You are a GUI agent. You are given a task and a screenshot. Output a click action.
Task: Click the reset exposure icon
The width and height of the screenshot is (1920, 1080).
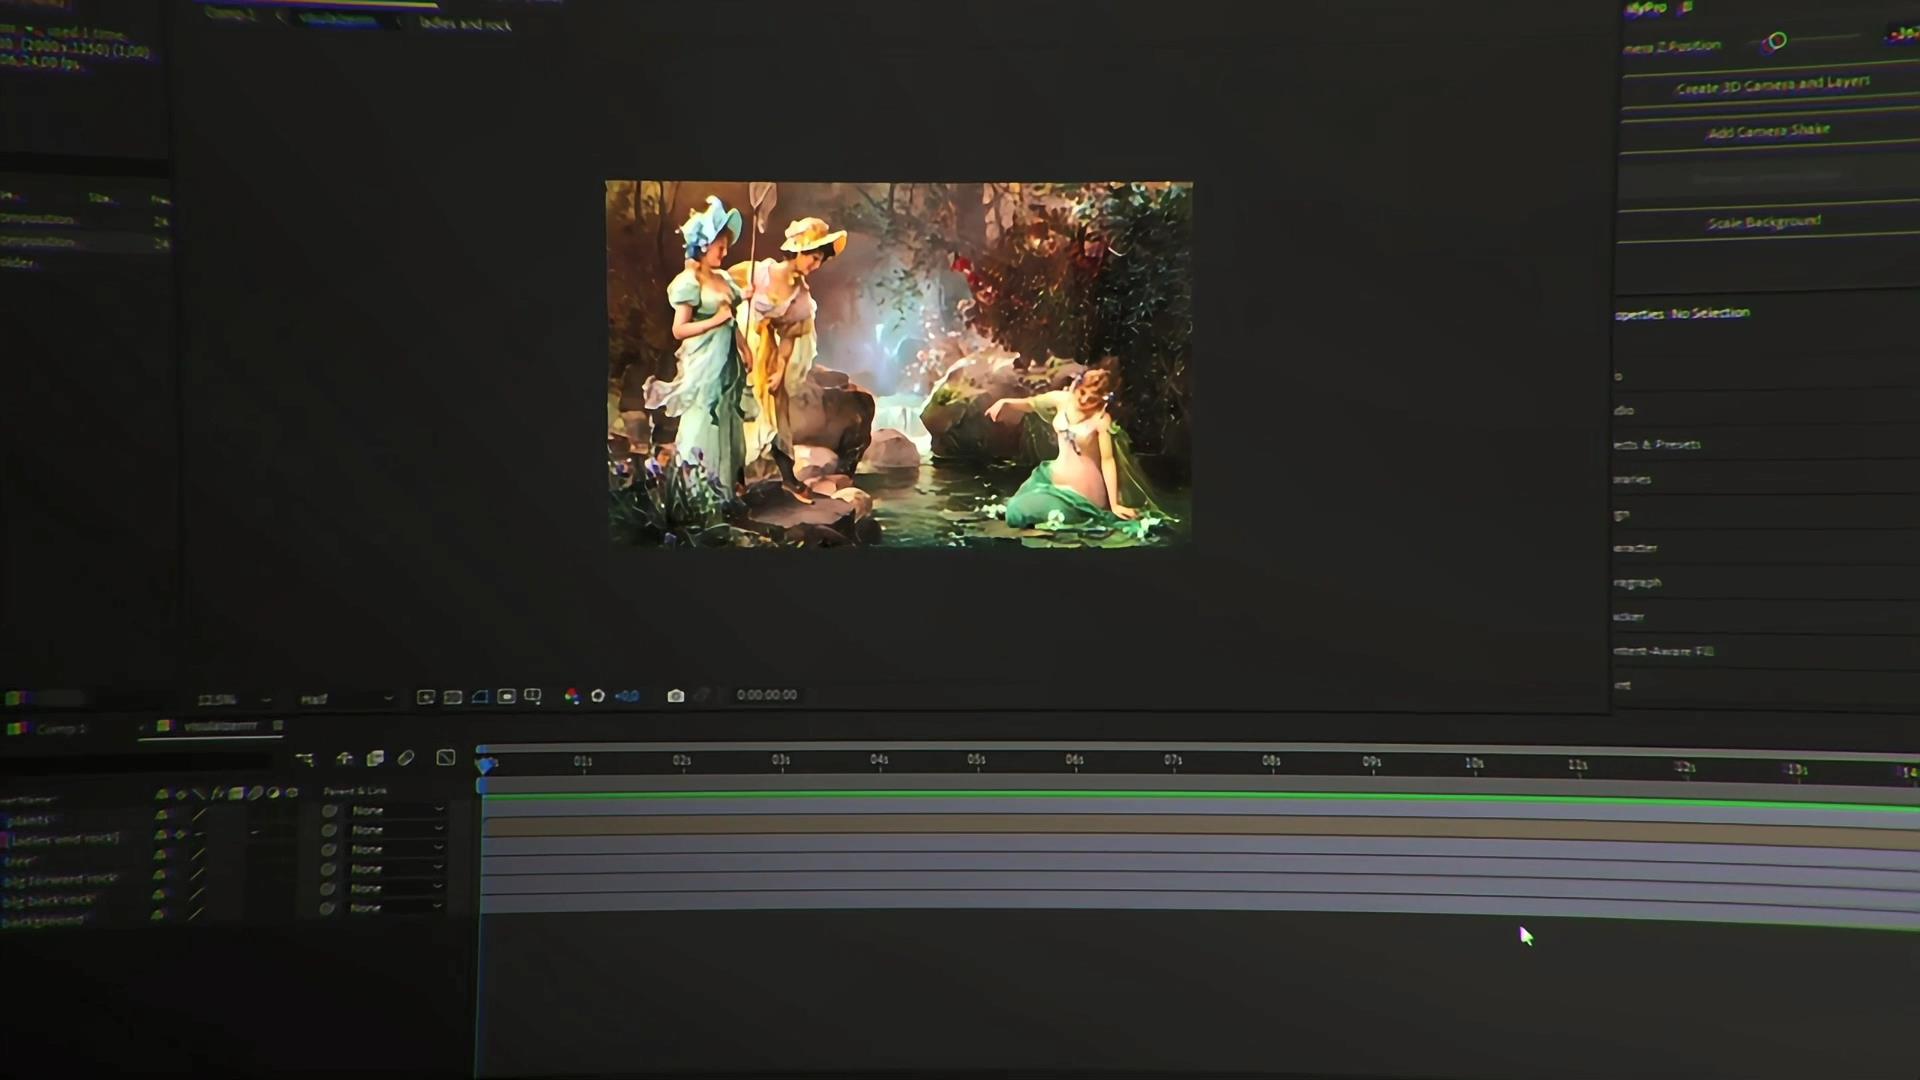(x=598, y=696)
